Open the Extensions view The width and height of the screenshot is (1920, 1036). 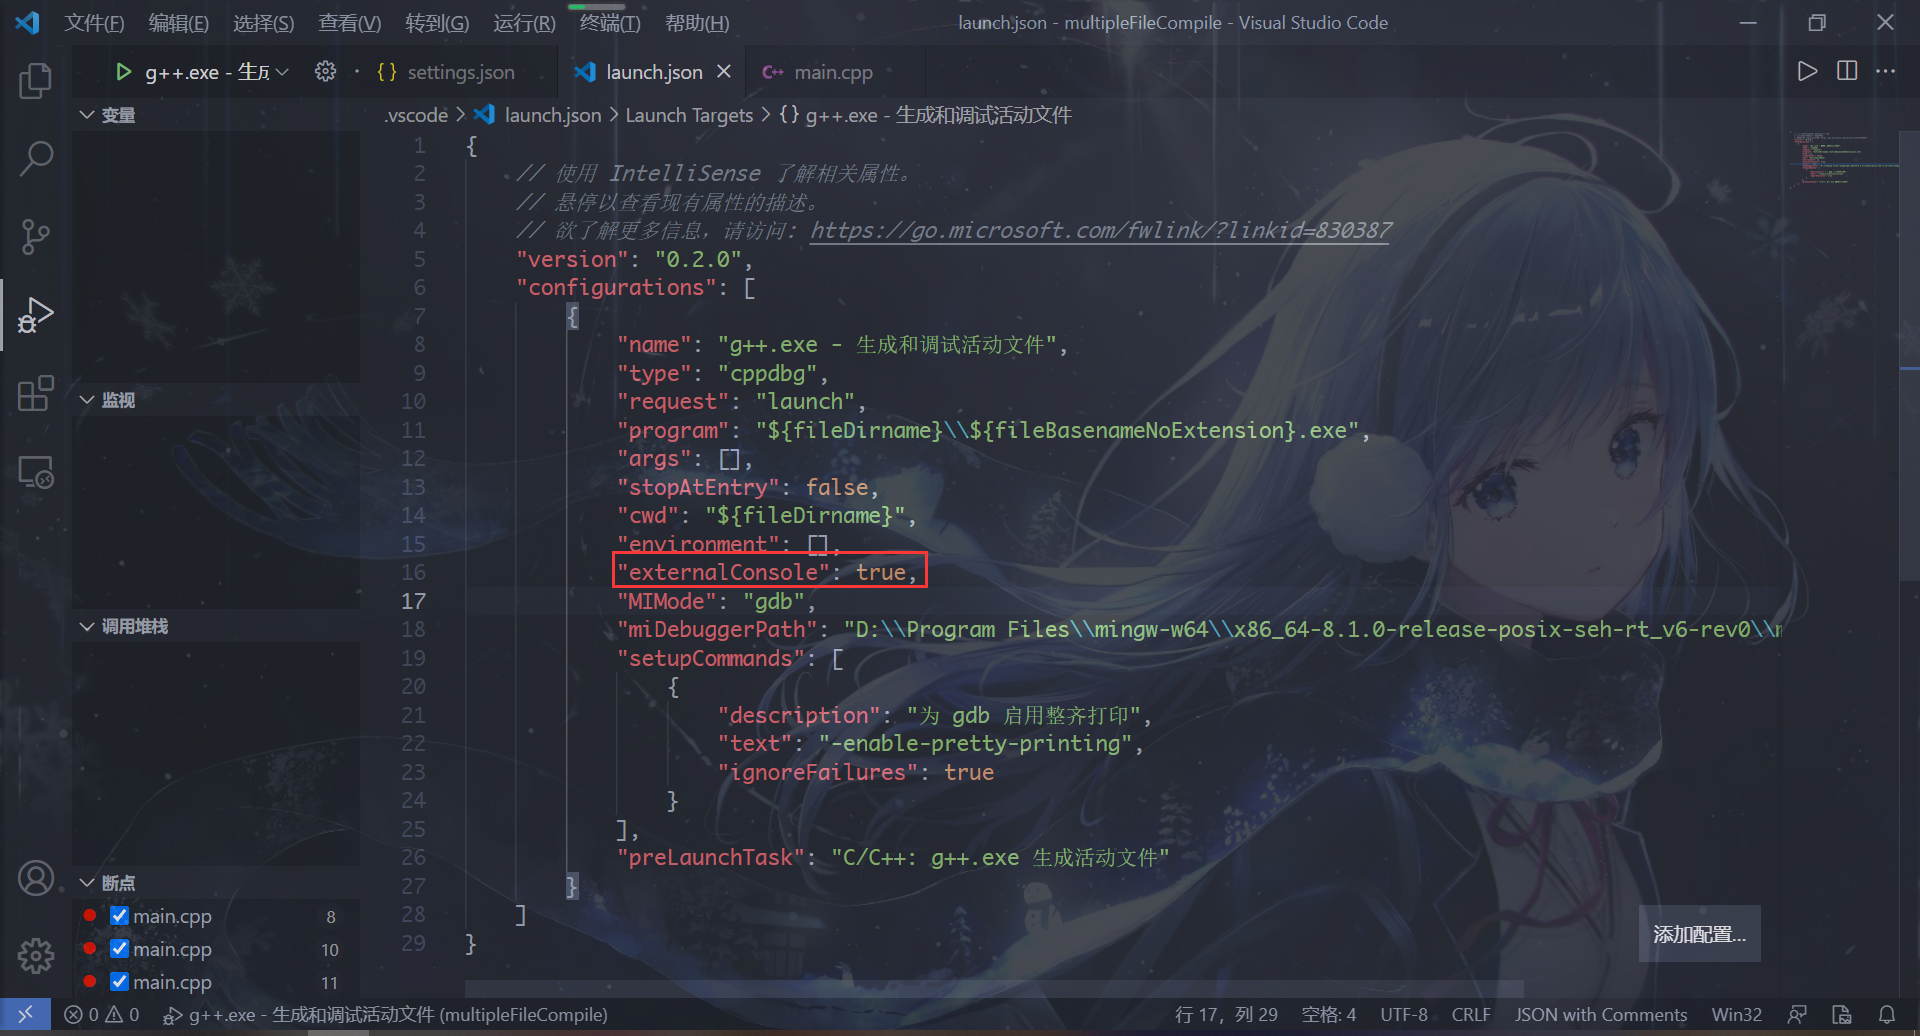point(36,393)
